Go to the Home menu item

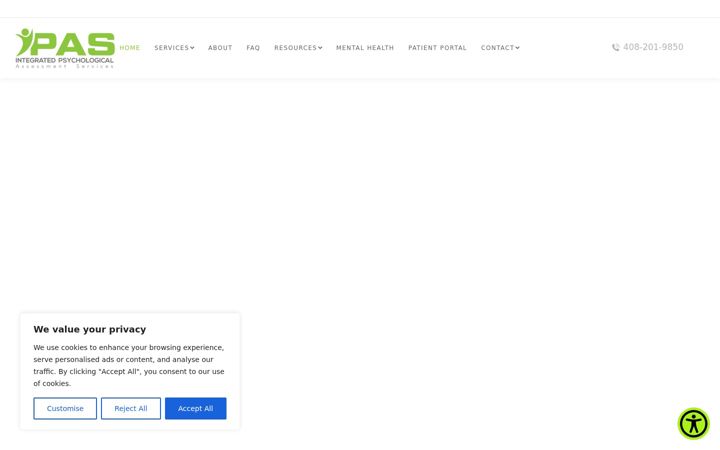coord(129,48)
